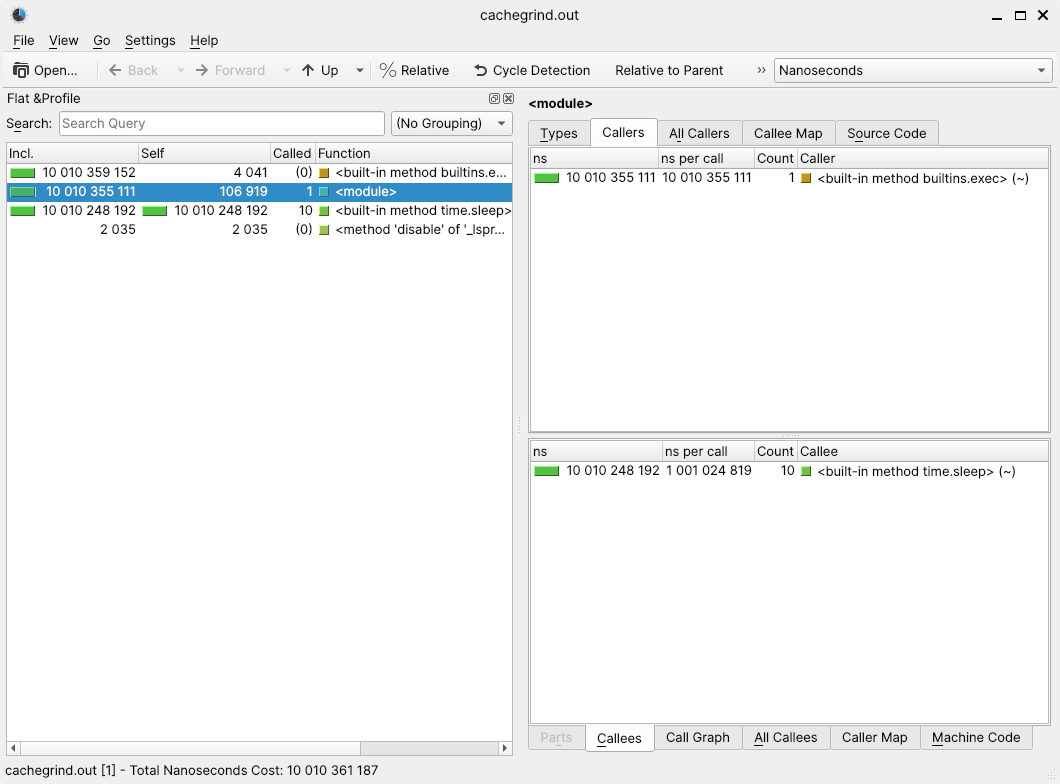The width and height of the screenshot is (1060, 784).
Task: Toggle Cycle Detection in the toolbar
Action: click(x=532, y=70)
